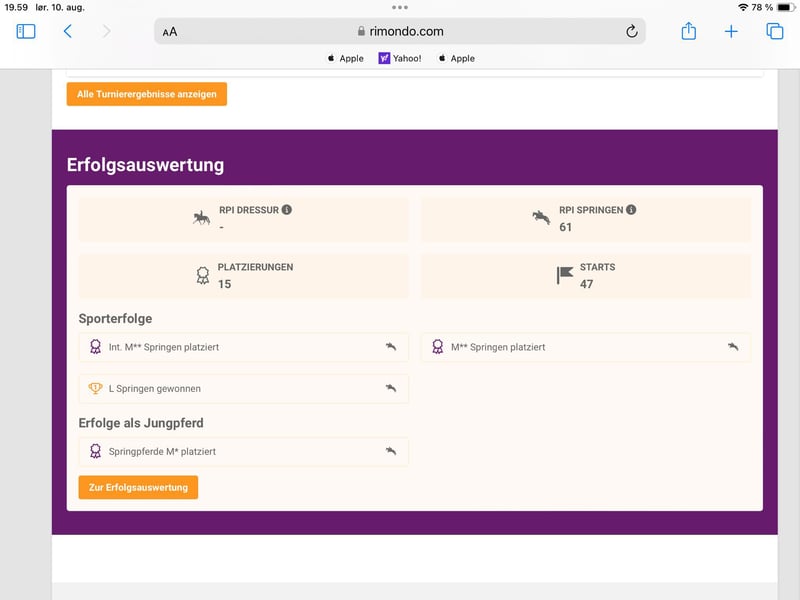Screen dimensions: 800x600
Task: Open a new tab with plus icon
Action: click(x=731, y=31)
